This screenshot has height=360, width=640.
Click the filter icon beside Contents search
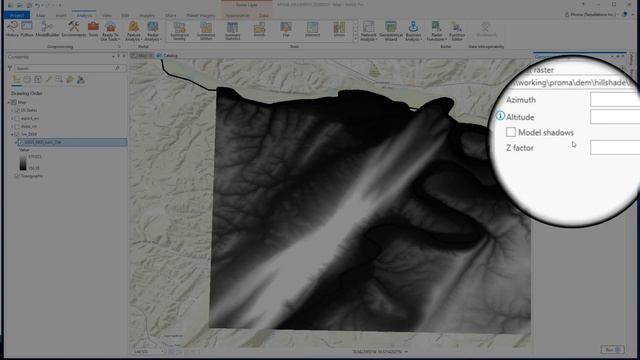[10, 68]
